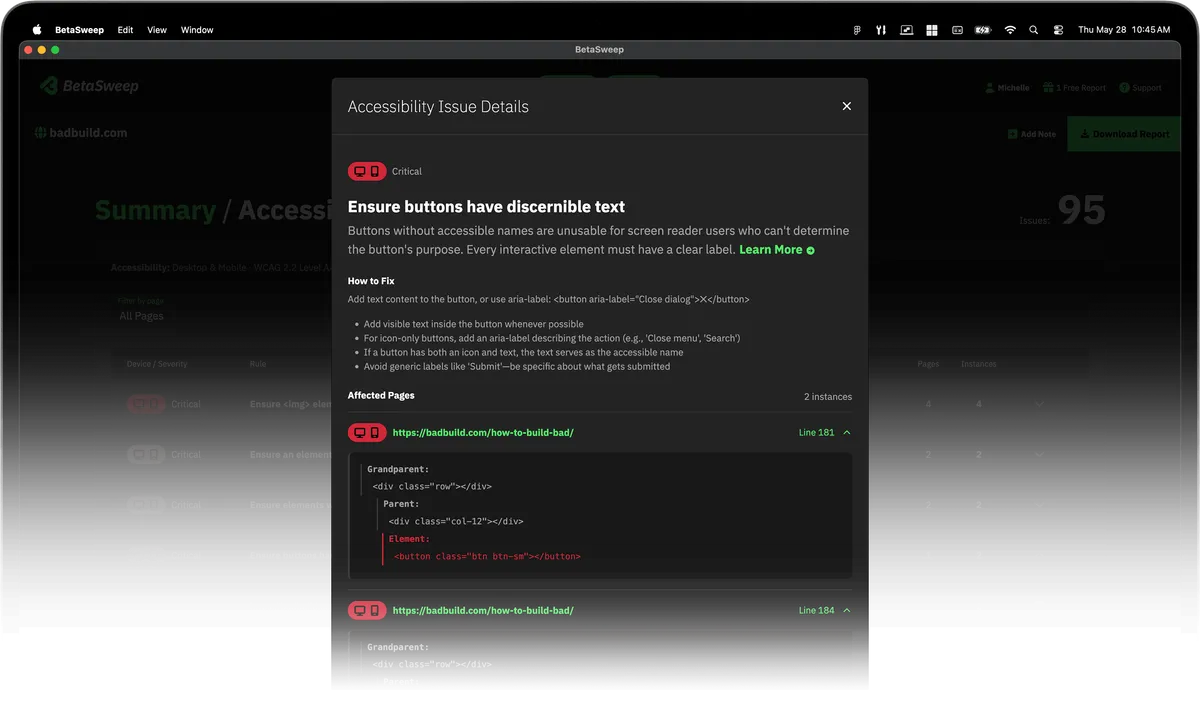Open the Edit menu

(125, 30)
